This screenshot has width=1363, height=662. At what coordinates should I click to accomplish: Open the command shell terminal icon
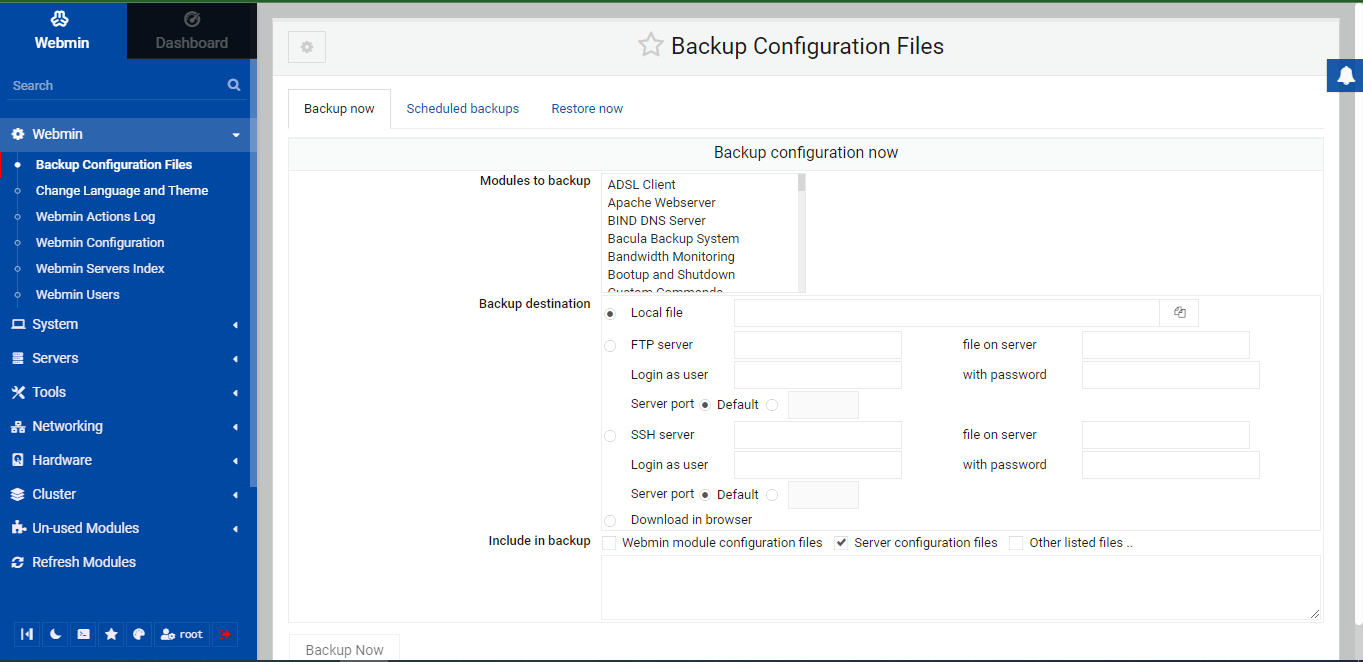click(83, 634)
